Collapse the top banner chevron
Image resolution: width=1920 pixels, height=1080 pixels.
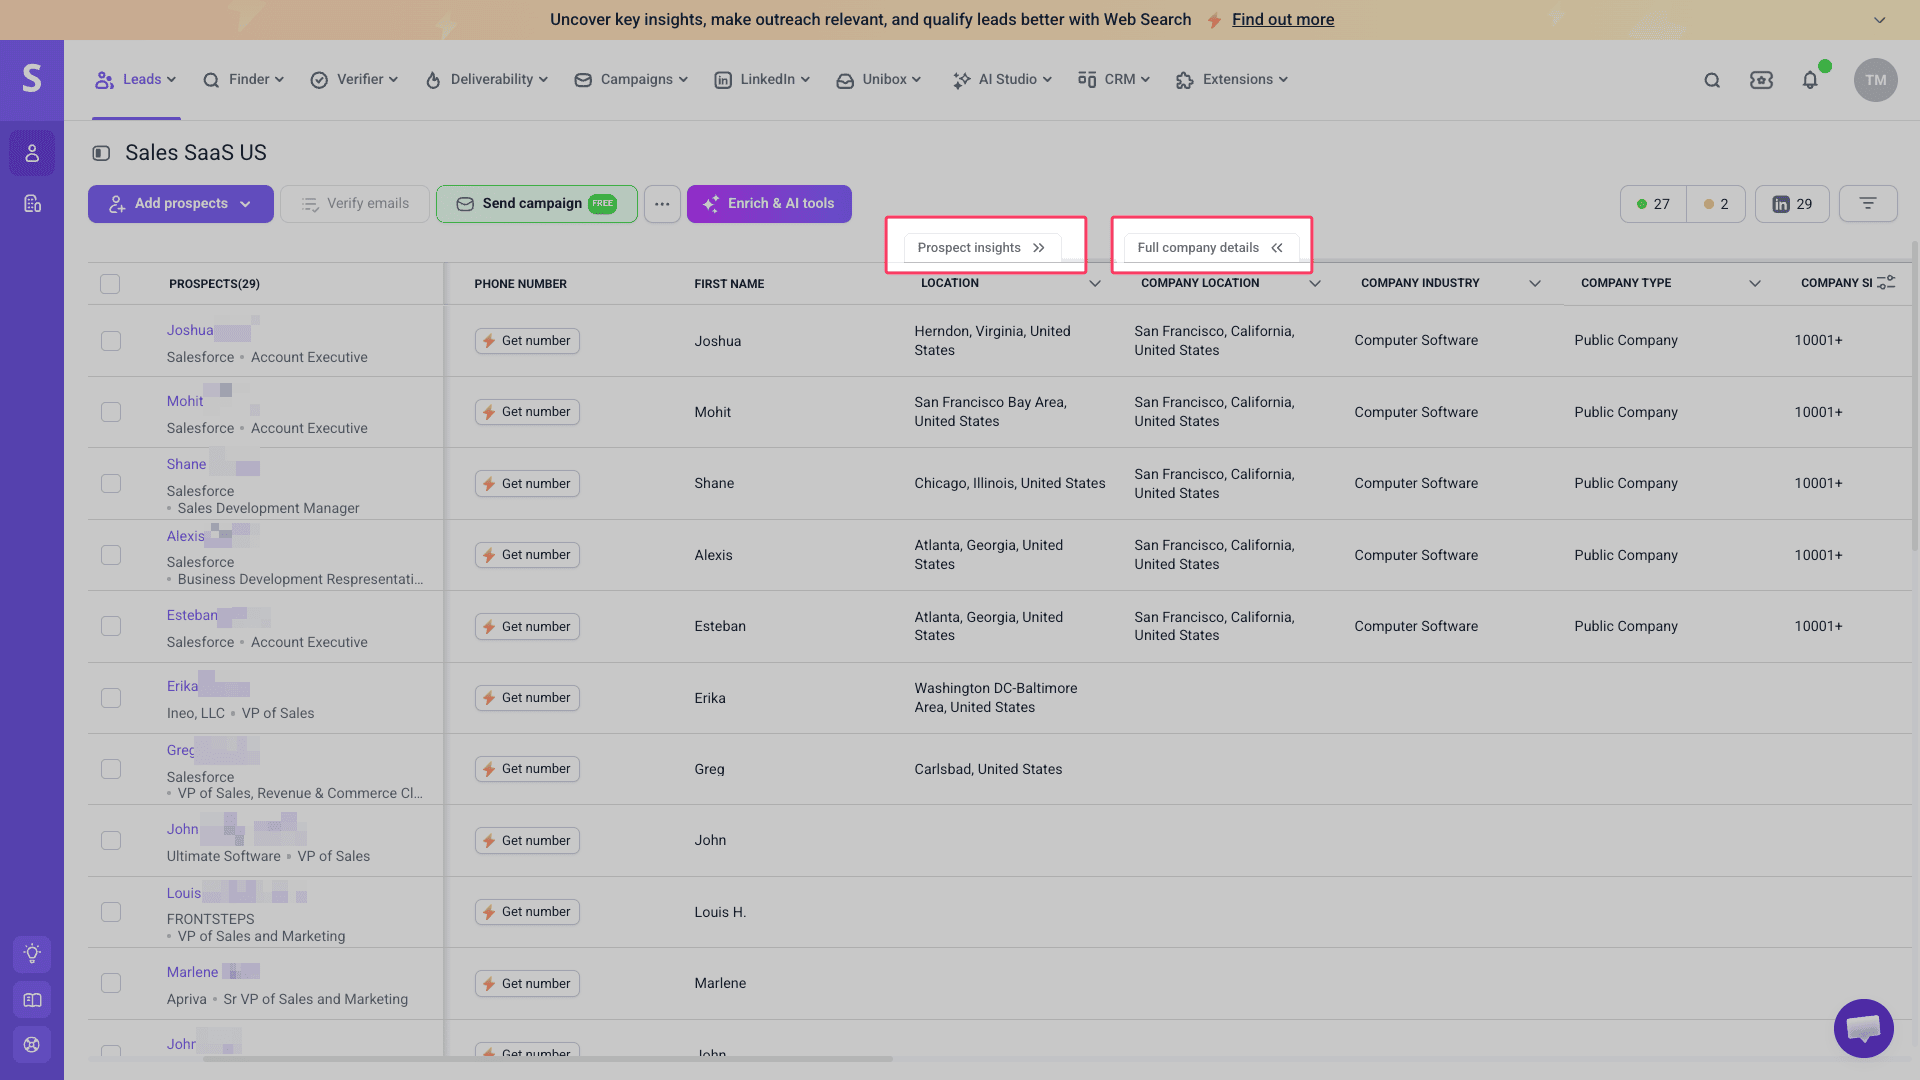[x=1880, y=20]
